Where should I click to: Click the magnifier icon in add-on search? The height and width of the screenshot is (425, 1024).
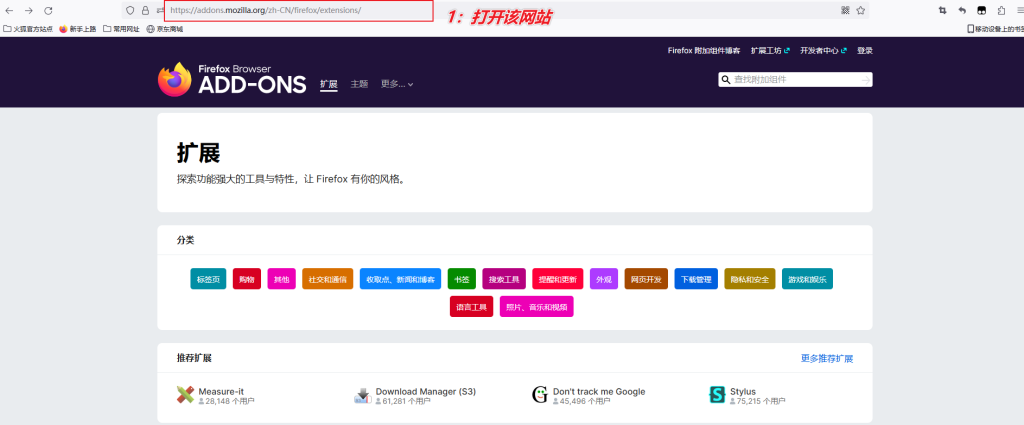click(726, 80)
